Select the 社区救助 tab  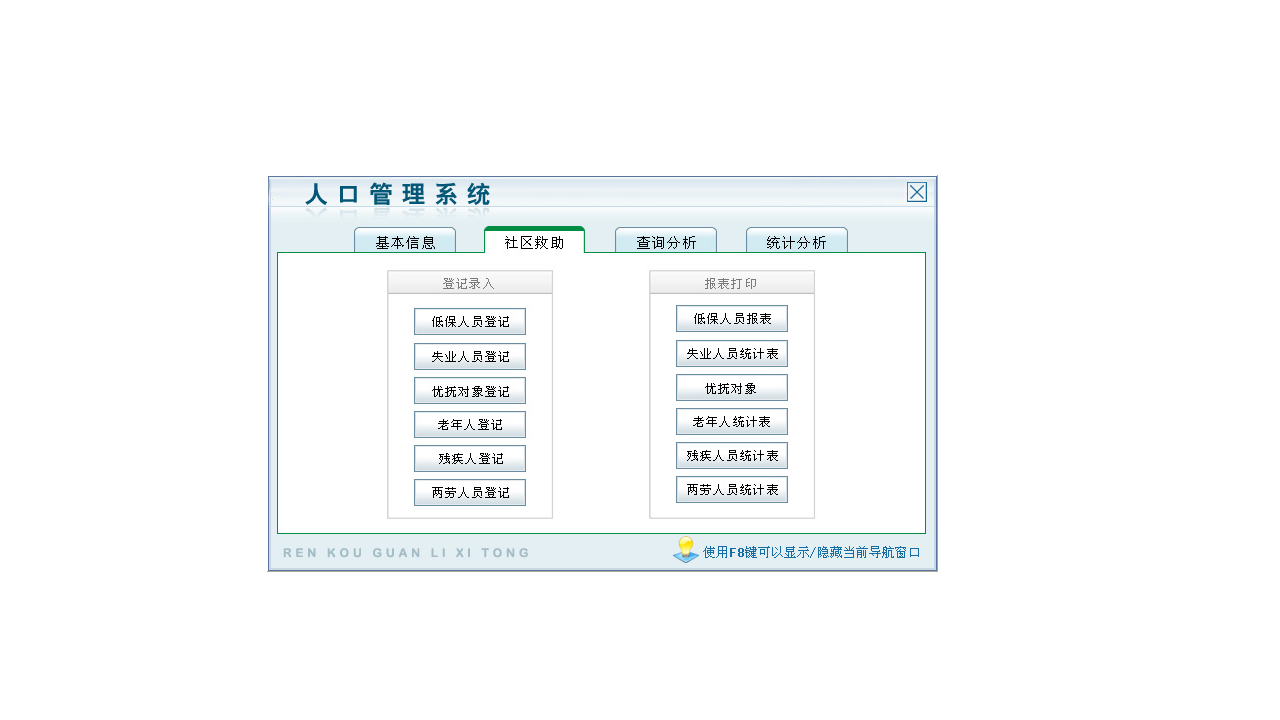click(x=535, y=241)
